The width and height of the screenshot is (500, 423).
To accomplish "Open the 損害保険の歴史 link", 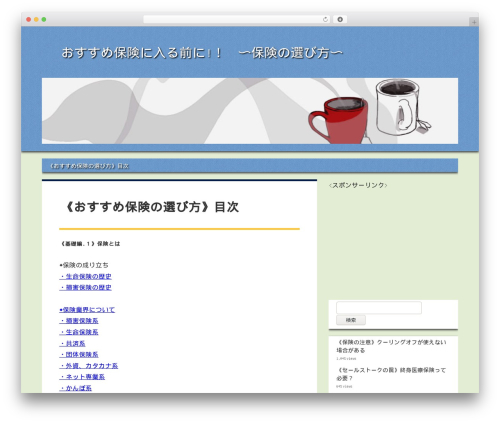I will [x=85, y=287].
